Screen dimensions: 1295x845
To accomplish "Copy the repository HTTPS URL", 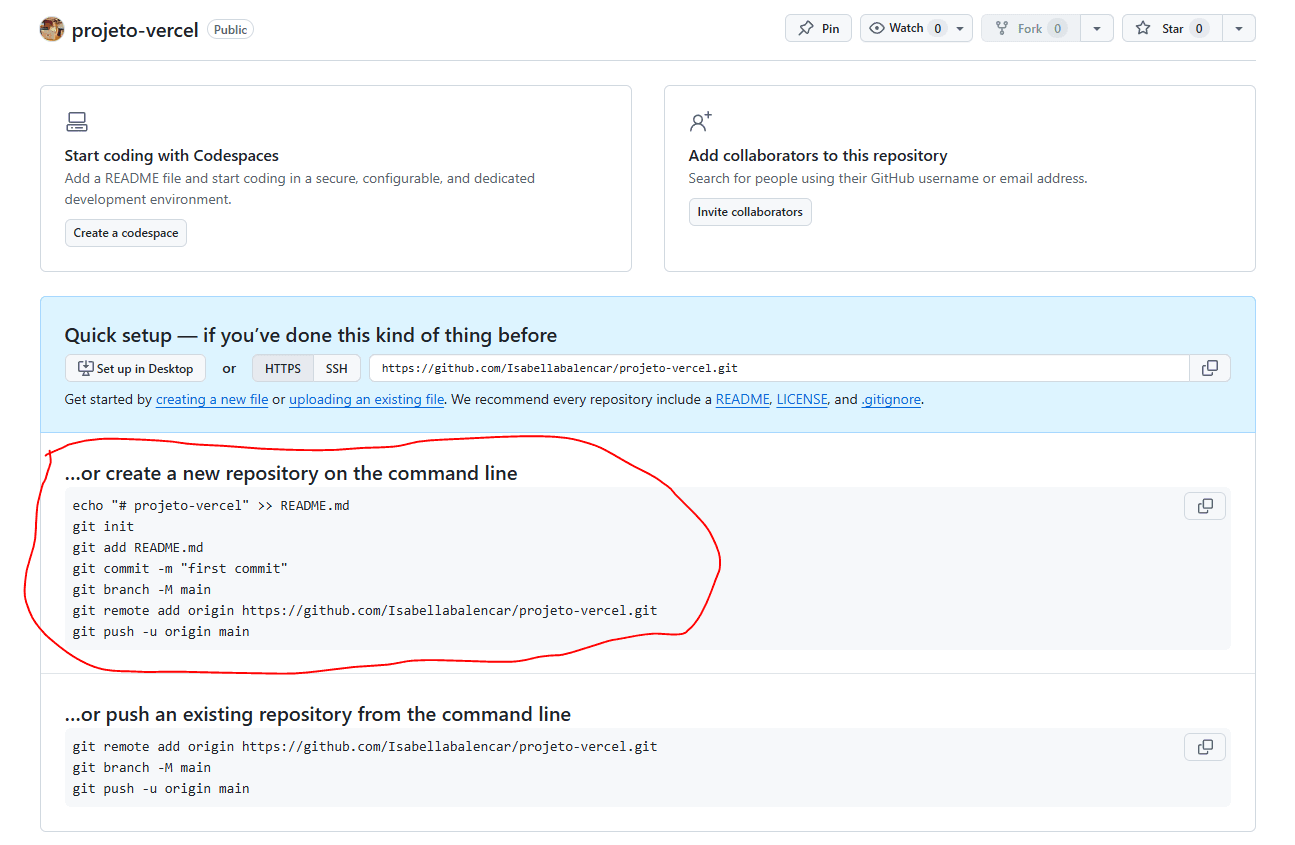I will pos(1209,368).
